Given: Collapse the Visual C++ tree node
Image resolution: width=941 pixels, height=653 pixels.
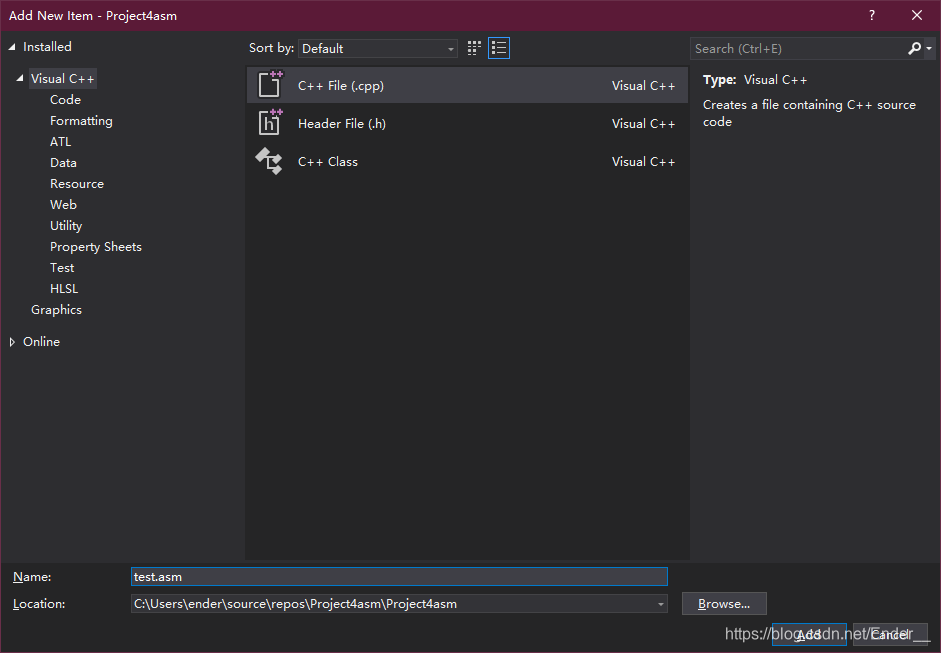Looking at the screenshot, I should (20, 78).
